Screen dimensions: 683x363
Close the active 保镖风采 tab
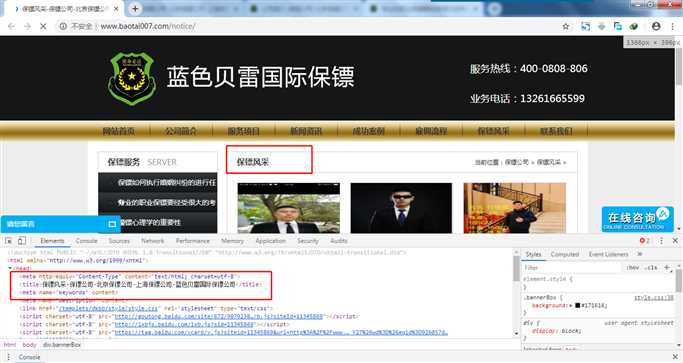[x=116, y=8]
